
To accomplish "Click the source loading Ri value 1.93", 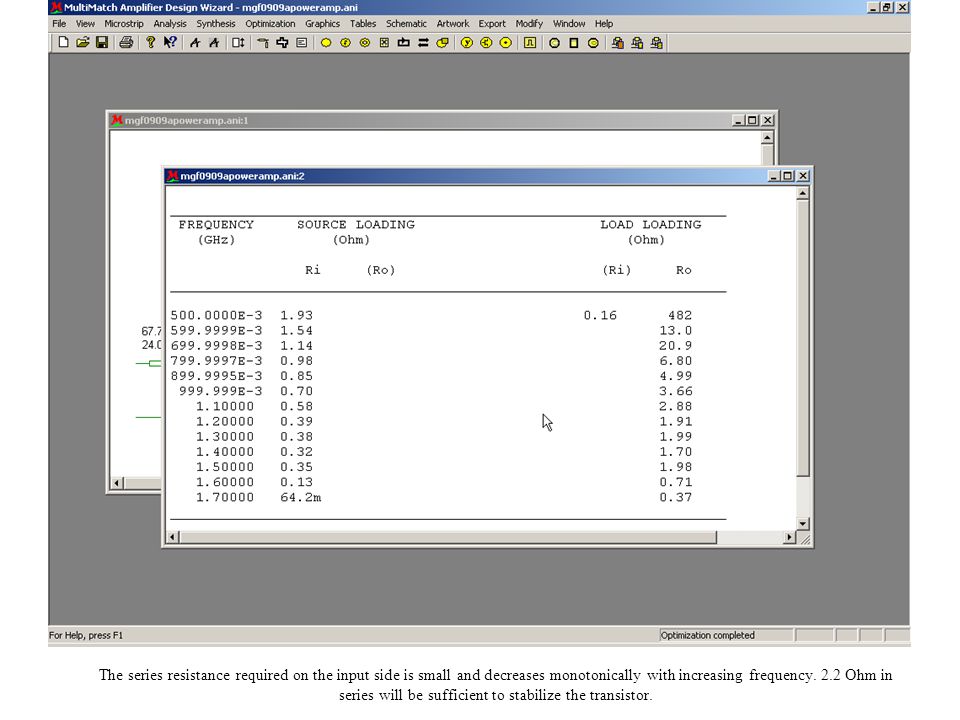I will [296, 315].
